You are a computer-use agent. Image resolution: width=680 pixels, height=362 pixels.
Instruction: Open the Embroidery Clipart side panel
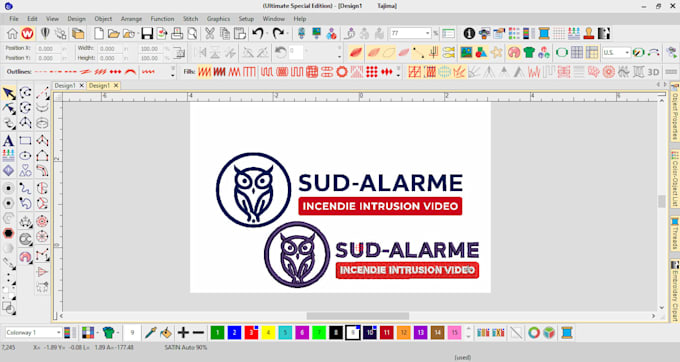(675, 291)
